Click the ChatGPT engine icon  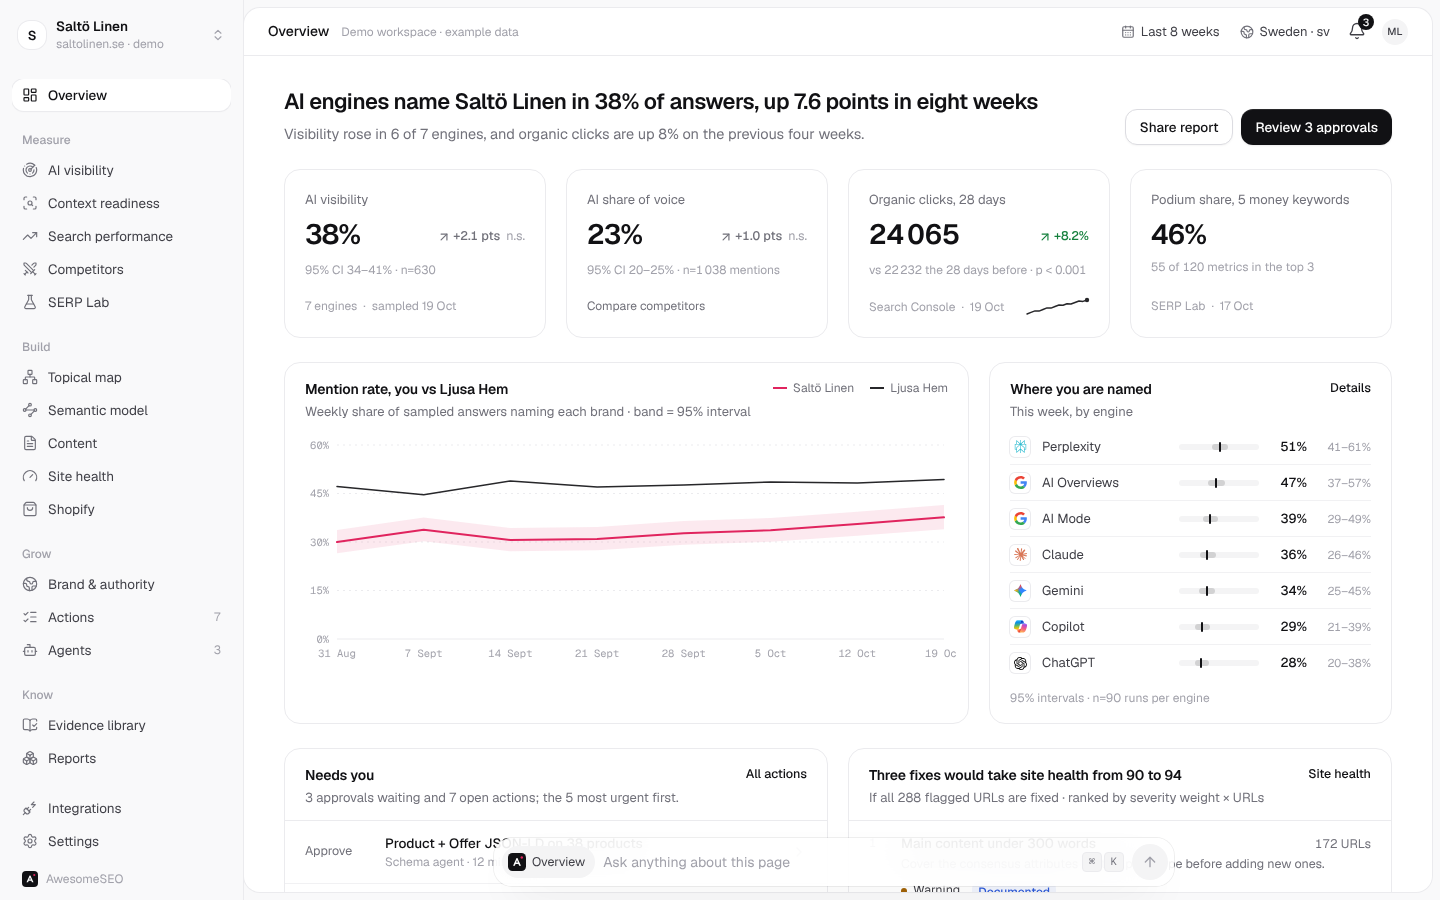point(1020,663)
